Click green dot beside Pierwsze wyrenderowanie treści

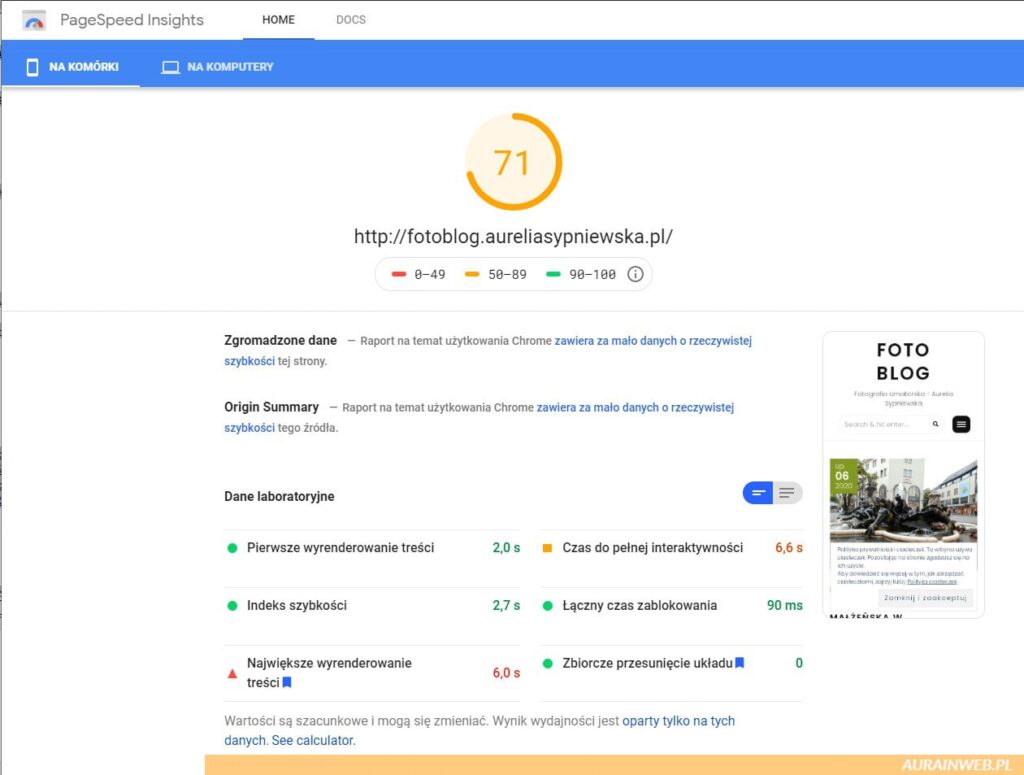pos(232,548)
